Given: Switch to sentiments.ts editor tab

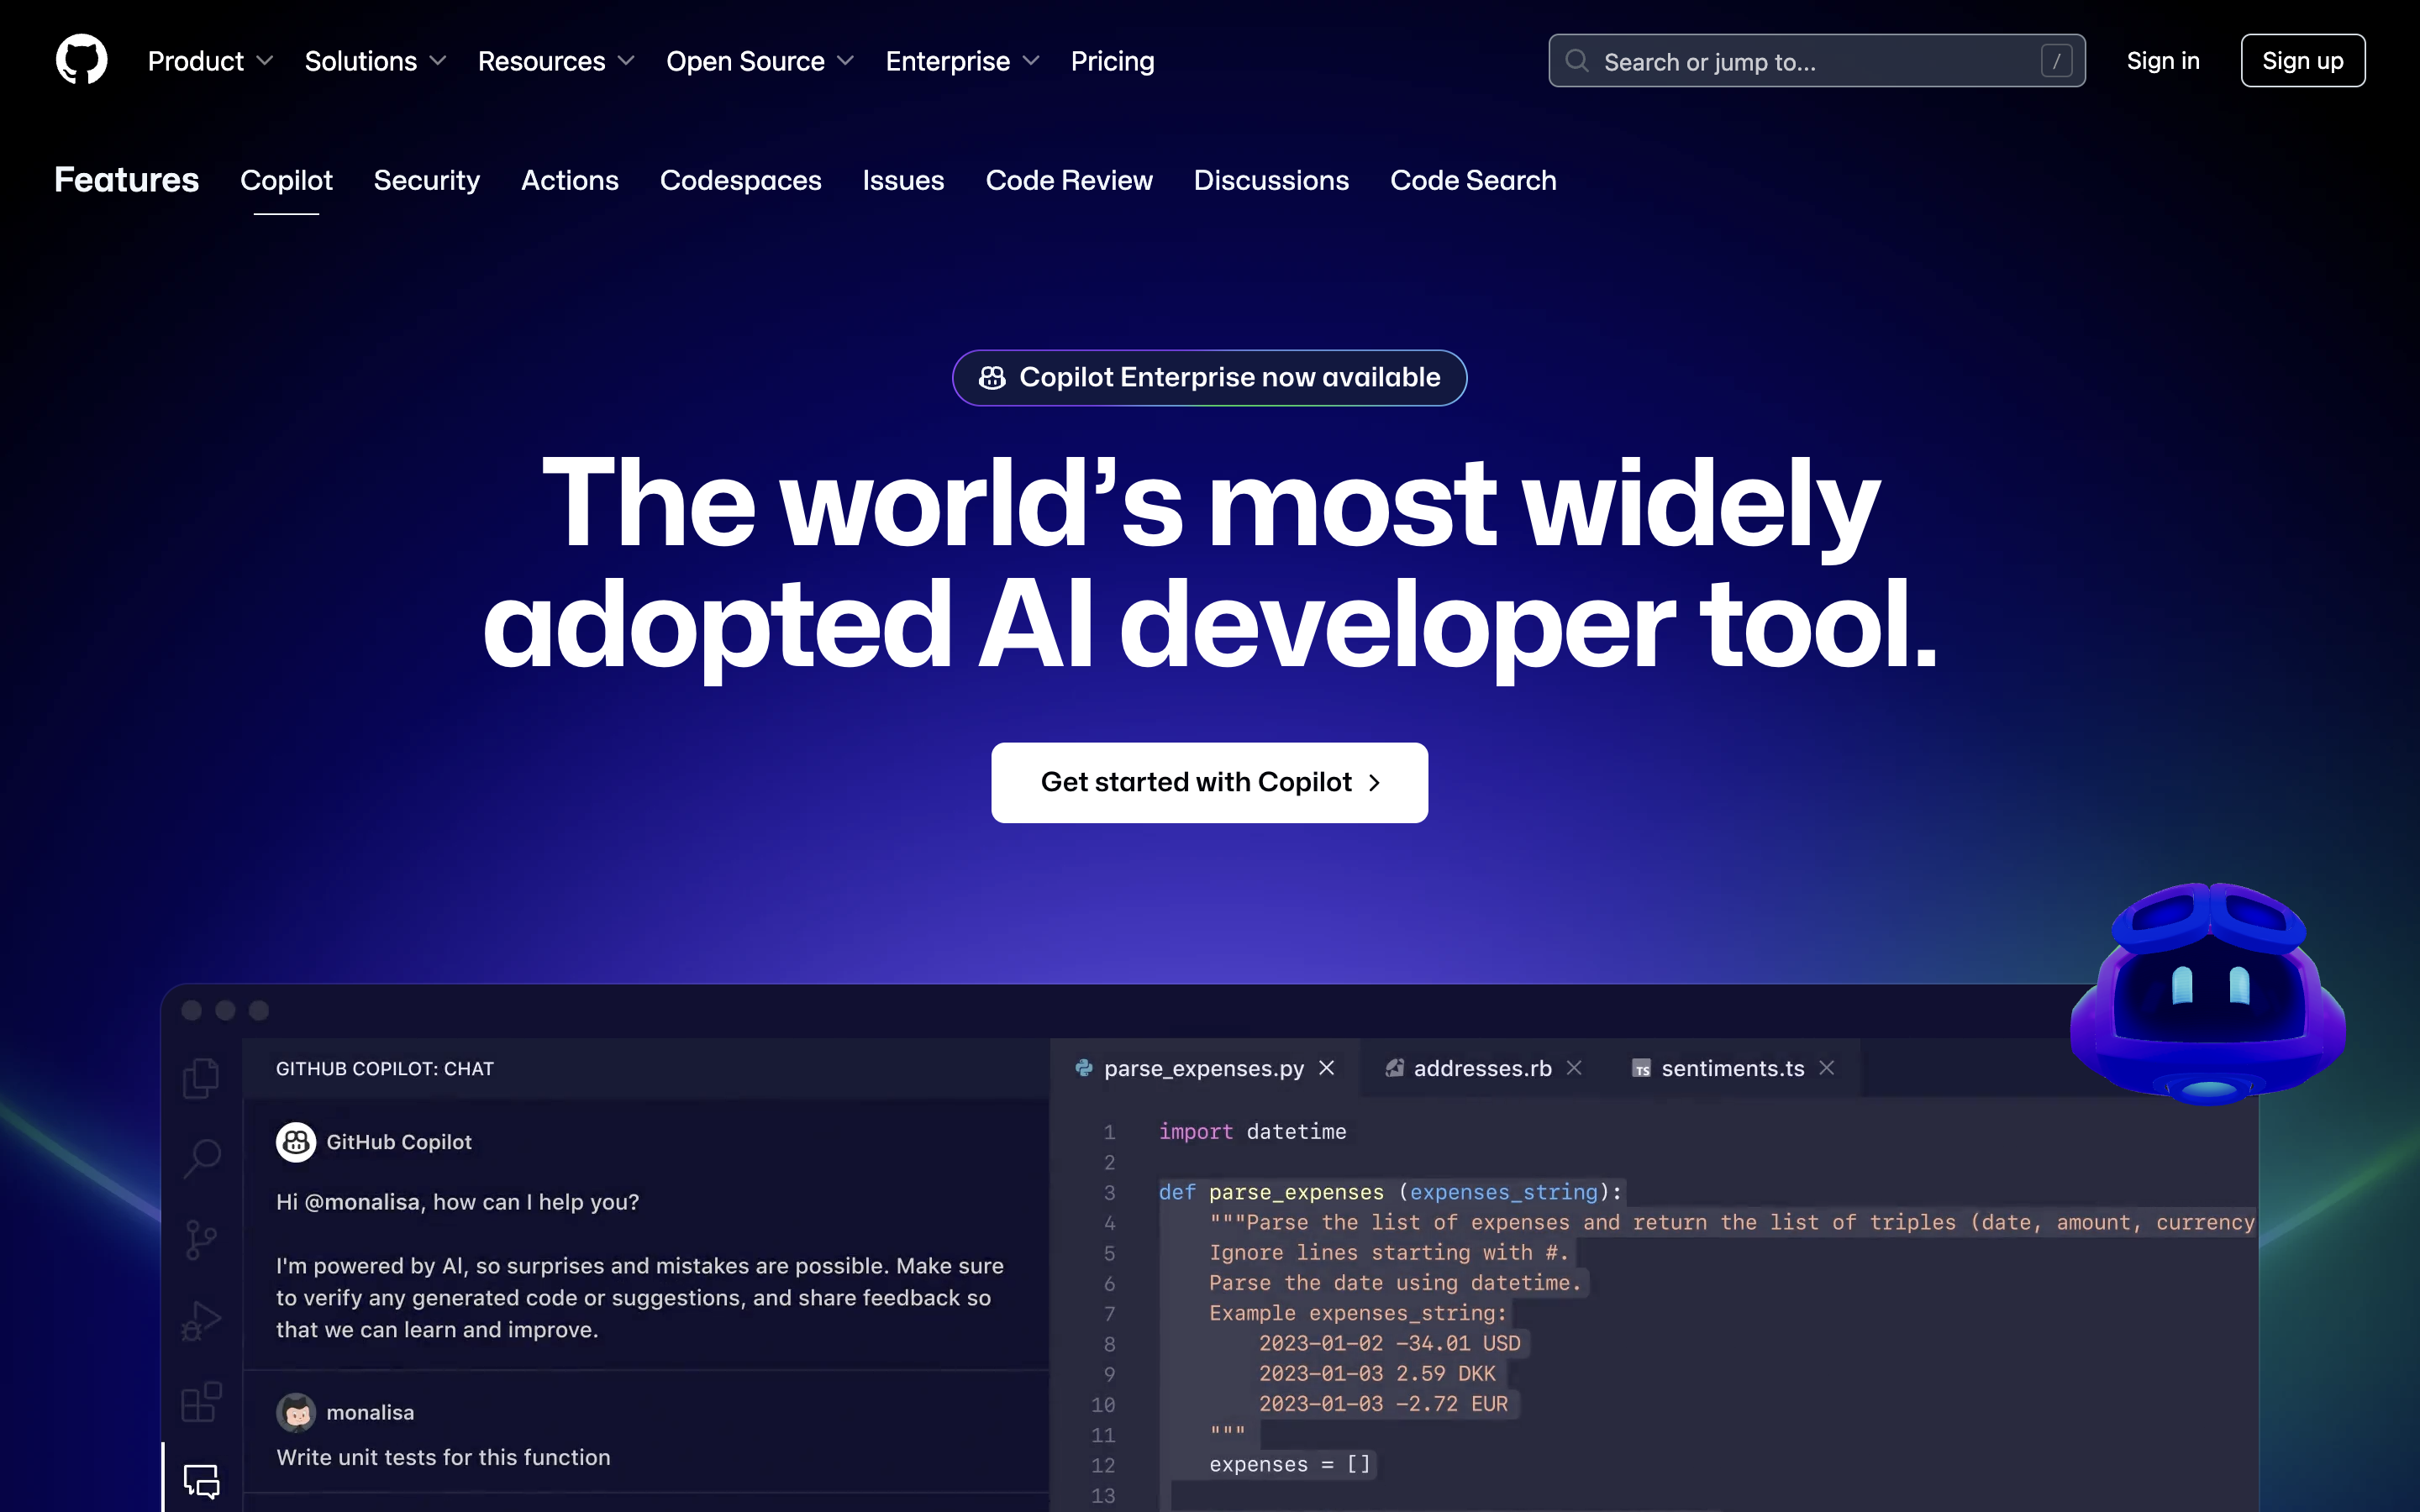Looking at the screenshot, I should (1733, 1068).
